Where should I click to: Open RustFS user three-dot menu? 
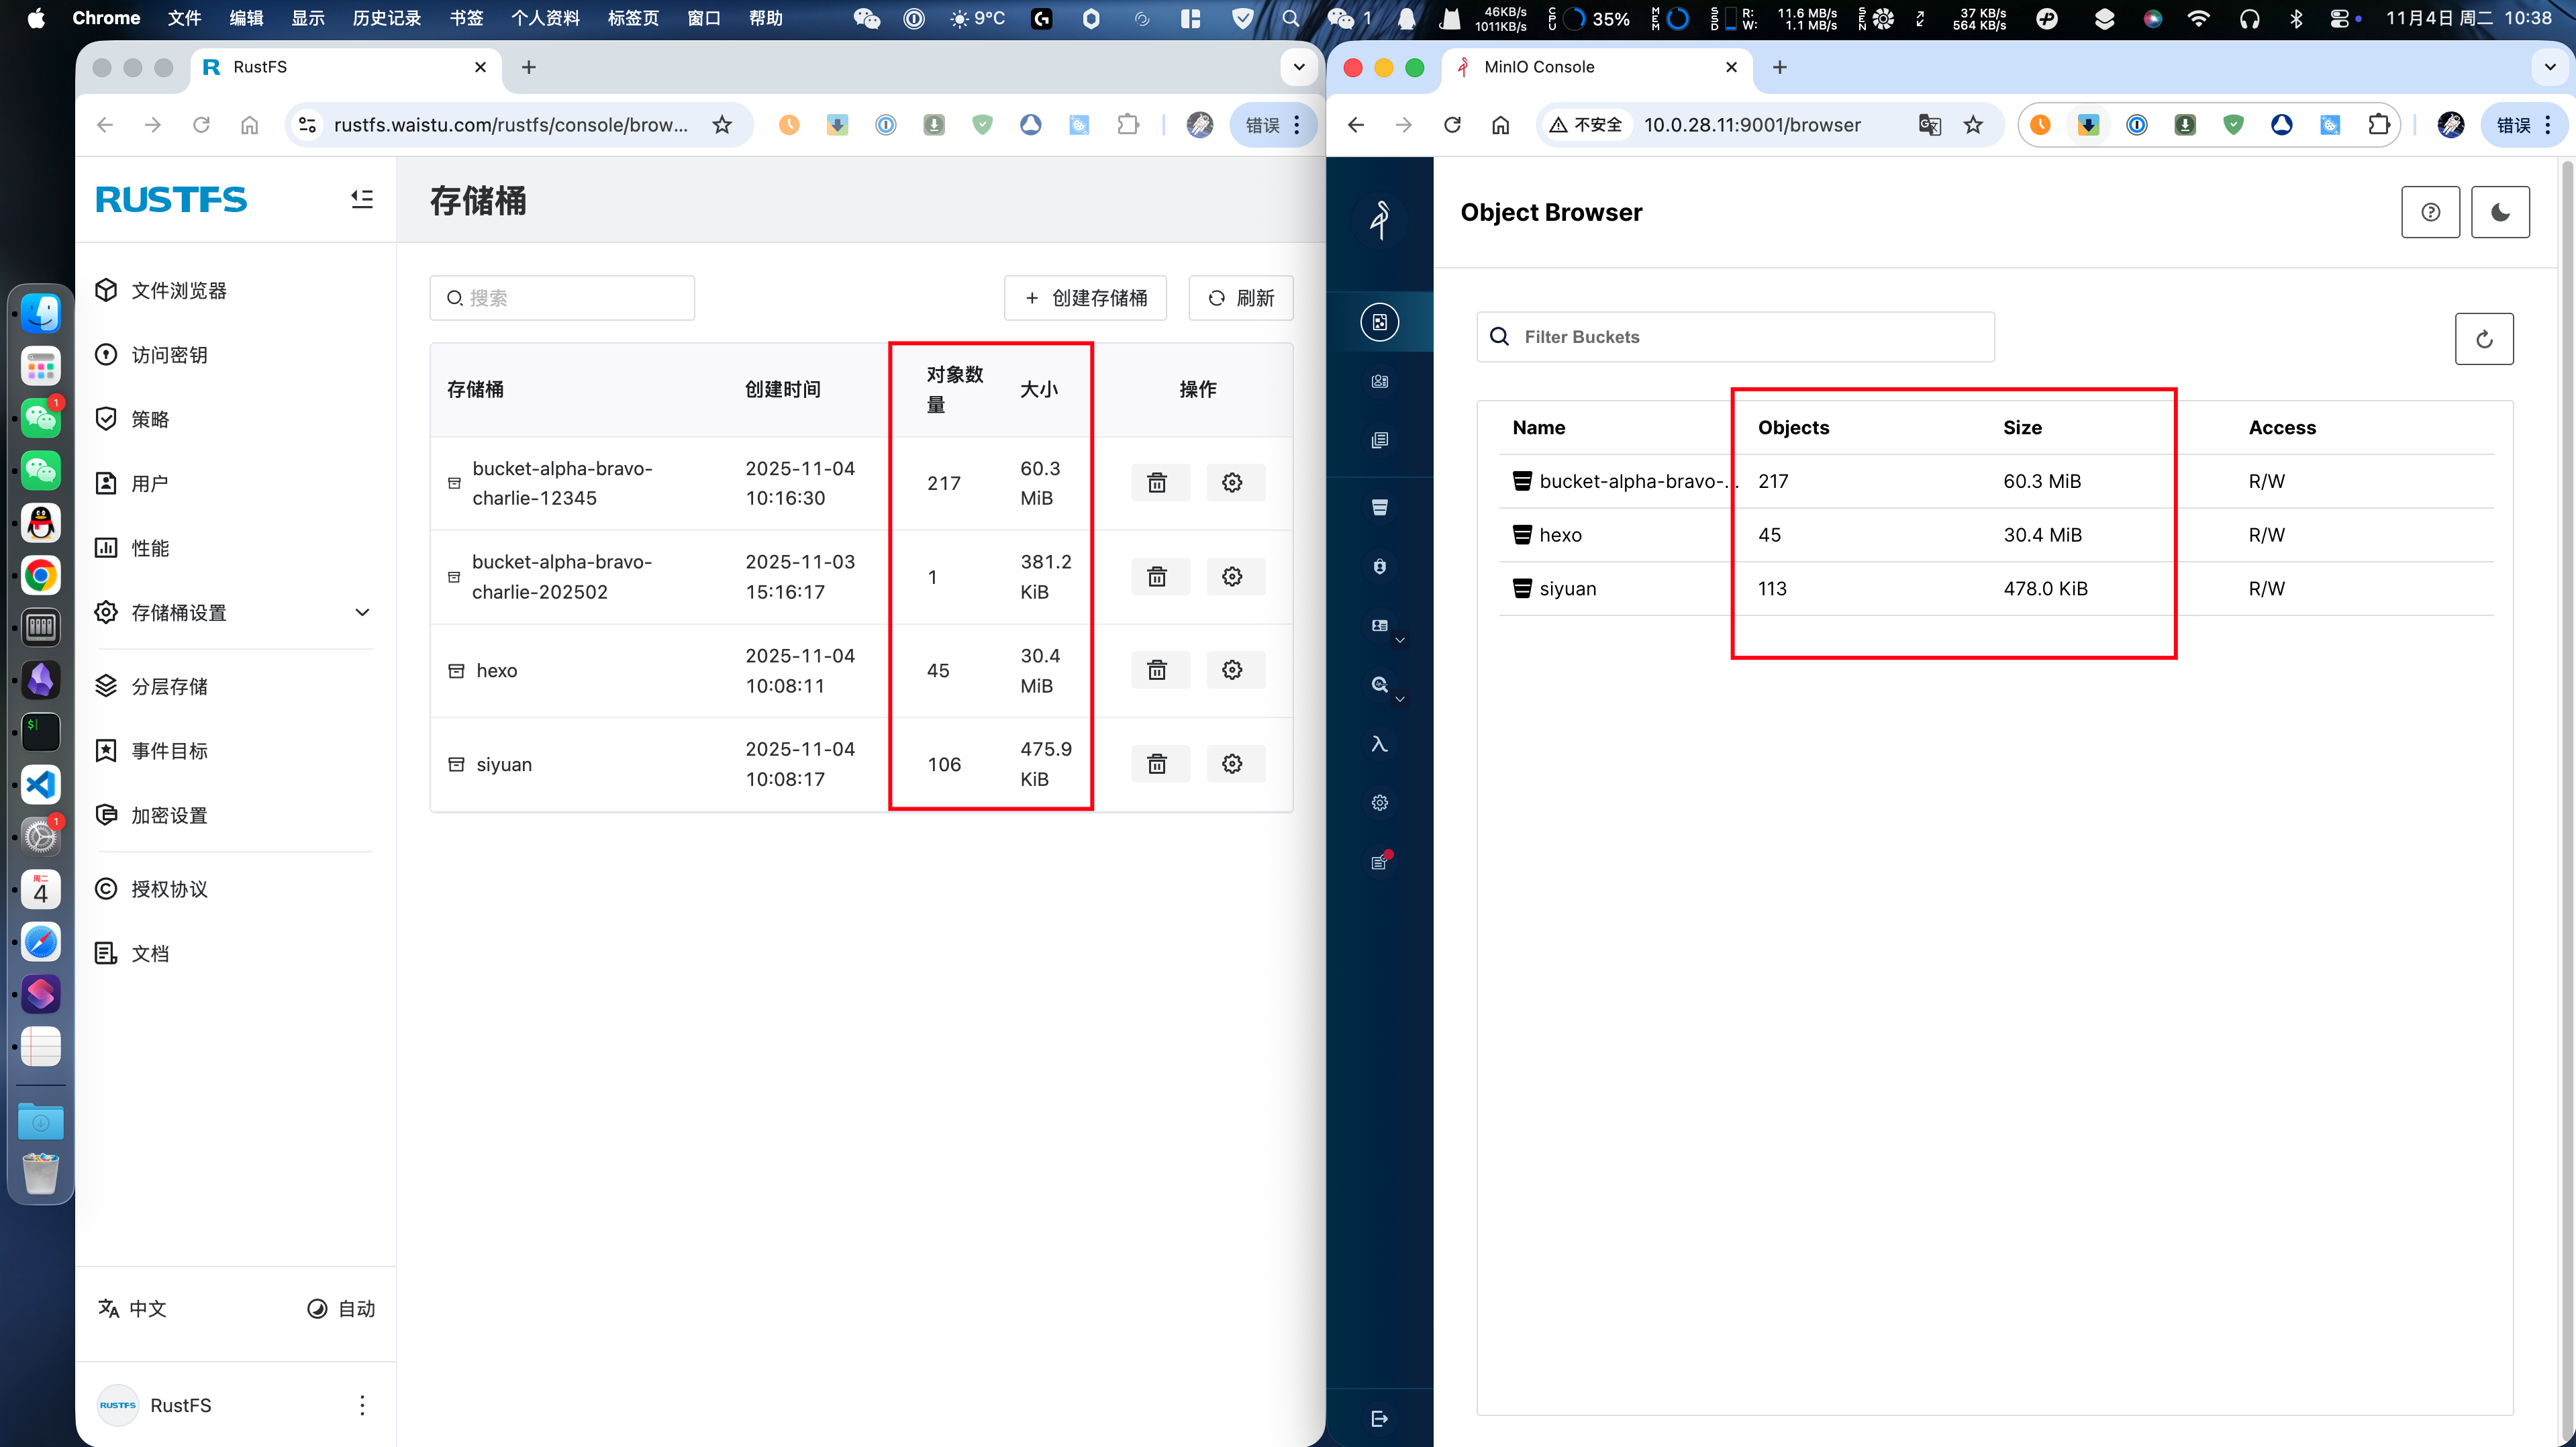tap(362, 1405)
